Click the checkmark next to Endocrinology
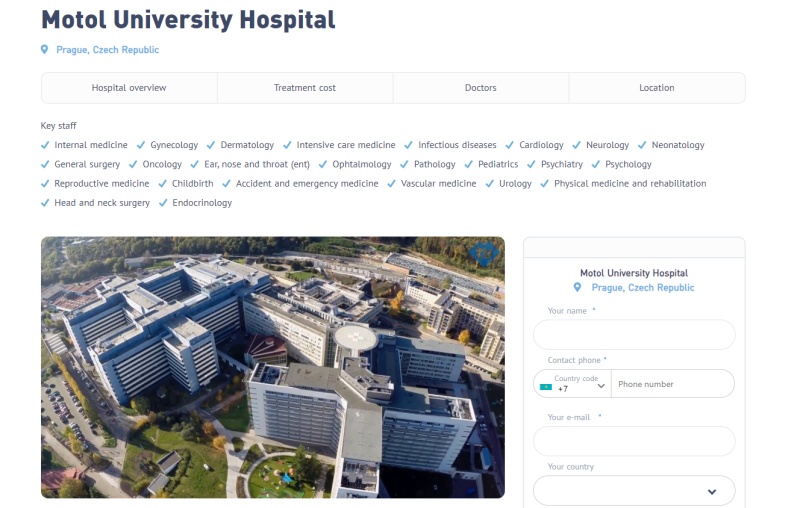 click(163, 203)
